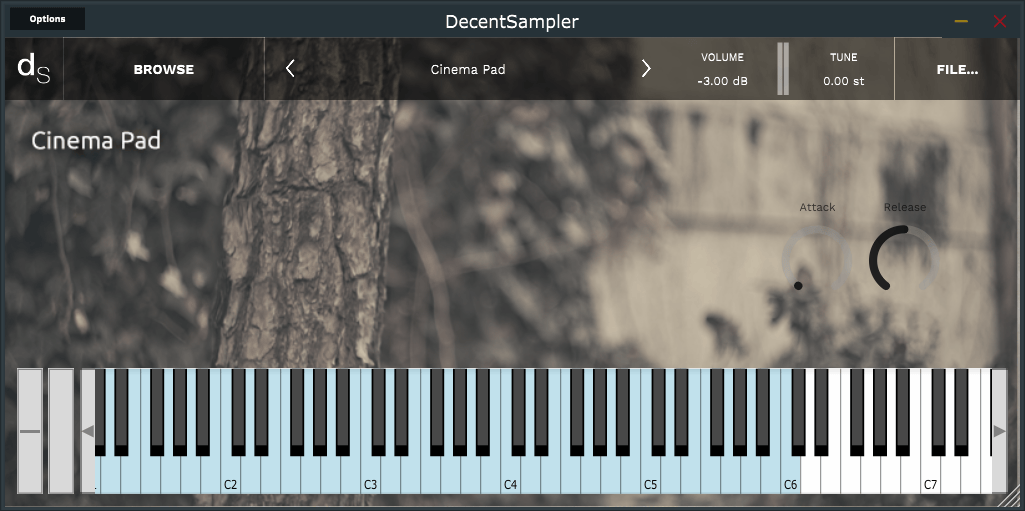Click the Release label

click(905, 207)
